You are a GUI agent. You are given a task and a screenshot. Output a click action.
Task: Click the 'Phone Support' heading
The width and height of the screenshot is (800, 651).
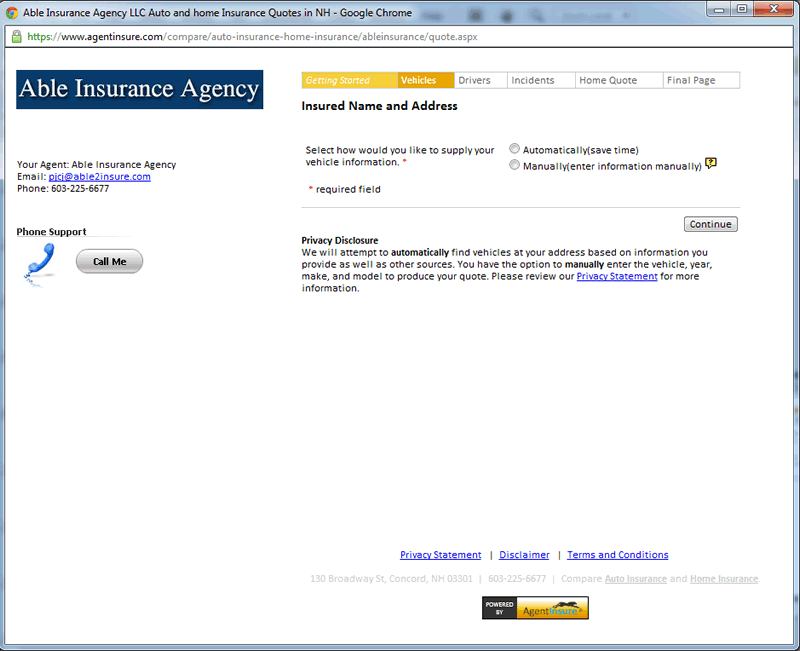[52, 232]
